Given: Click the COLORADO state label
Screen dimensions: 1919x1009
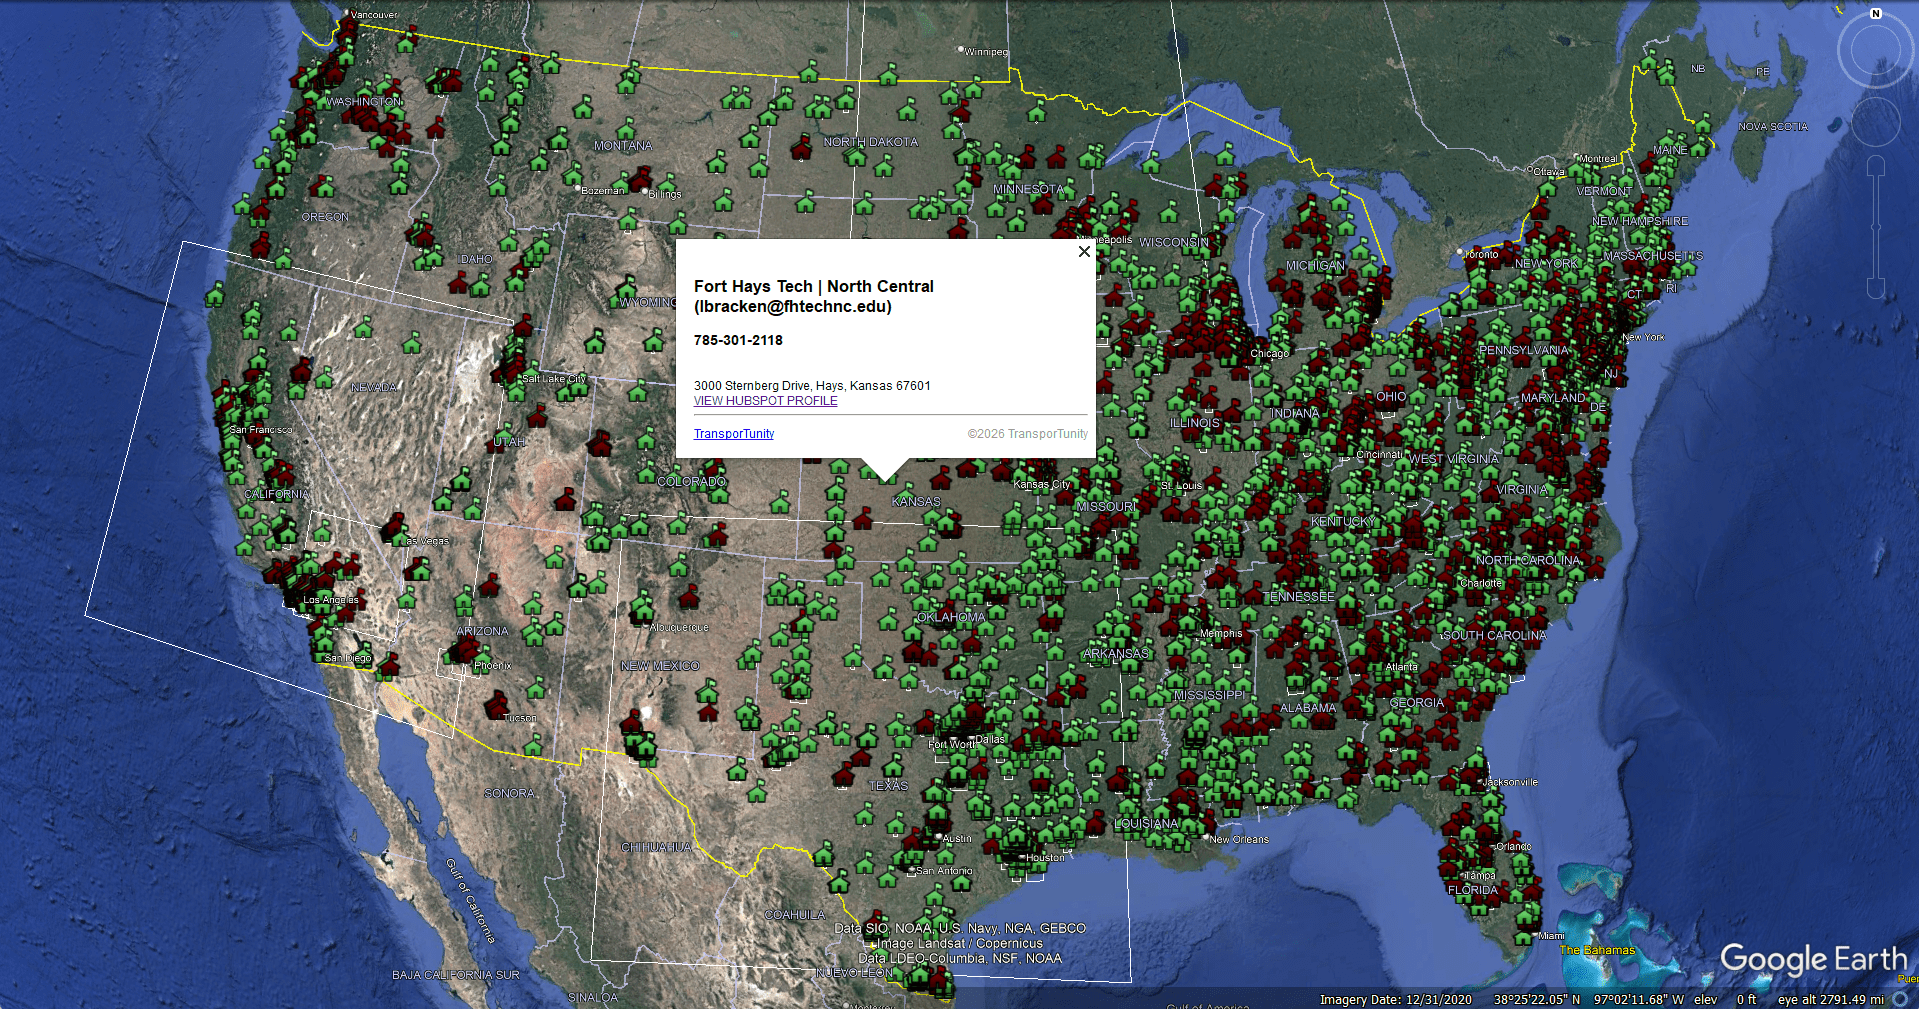Looking at the screenshot, I should pos(691,482).
